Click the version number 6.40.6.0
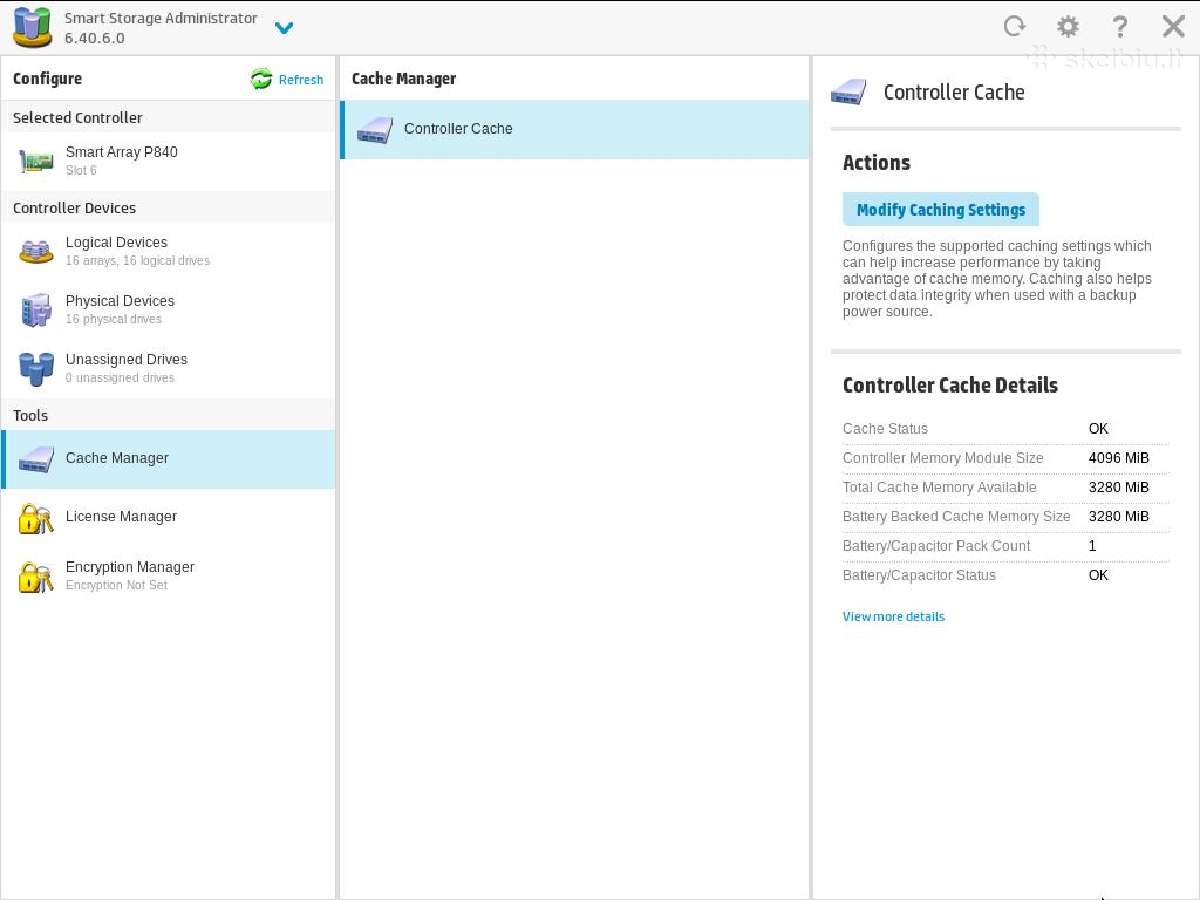 point(95,38)
